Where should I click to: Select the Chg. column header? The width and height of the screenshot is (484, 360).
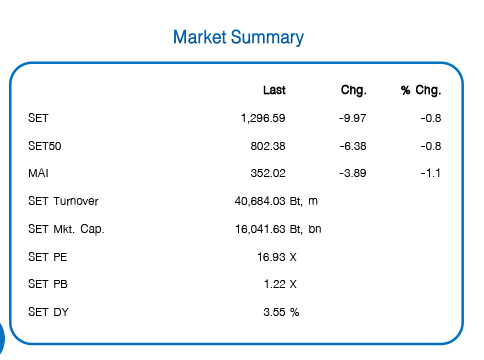tap(354, 90)
